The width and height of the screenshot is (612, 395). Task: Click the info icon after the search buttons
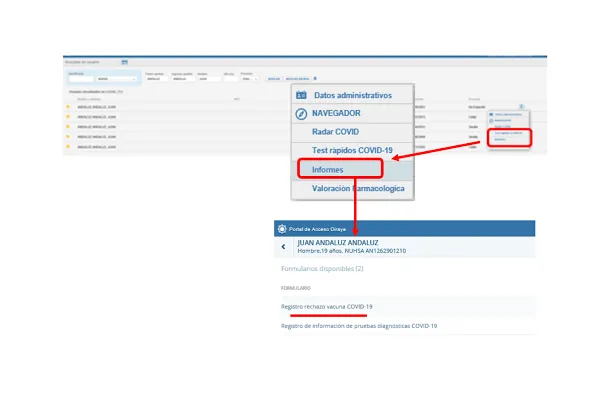pos(315,78)
